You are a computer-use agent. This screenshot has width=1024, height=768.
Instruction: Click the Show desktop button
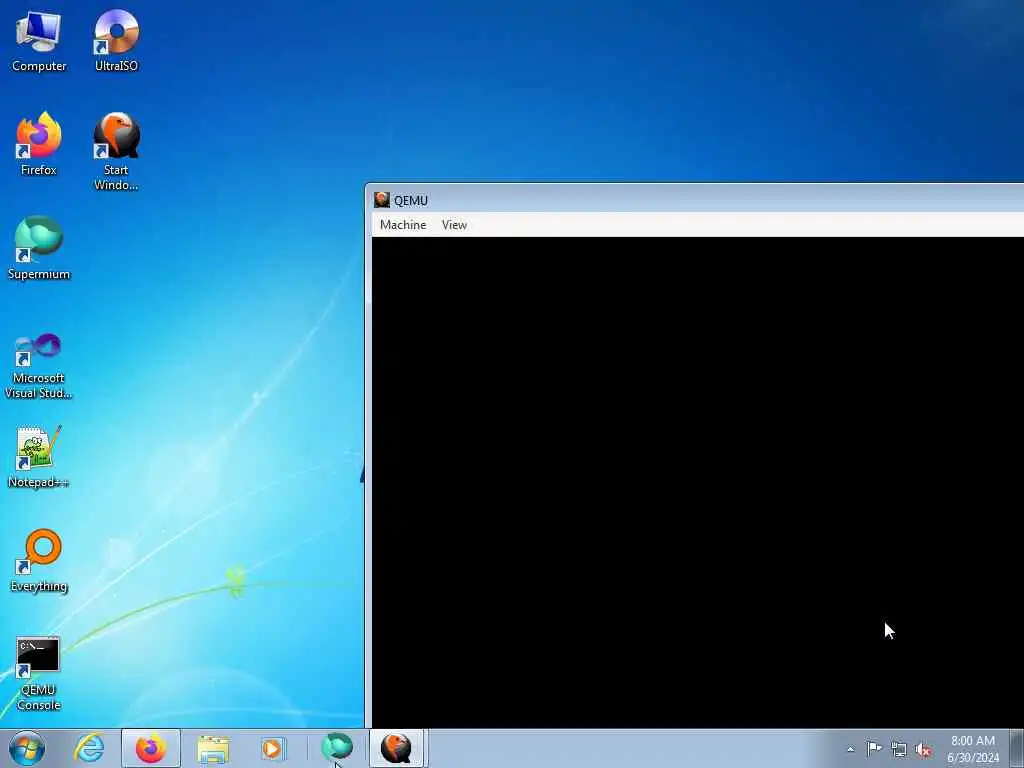click(x=1016, y=748)
